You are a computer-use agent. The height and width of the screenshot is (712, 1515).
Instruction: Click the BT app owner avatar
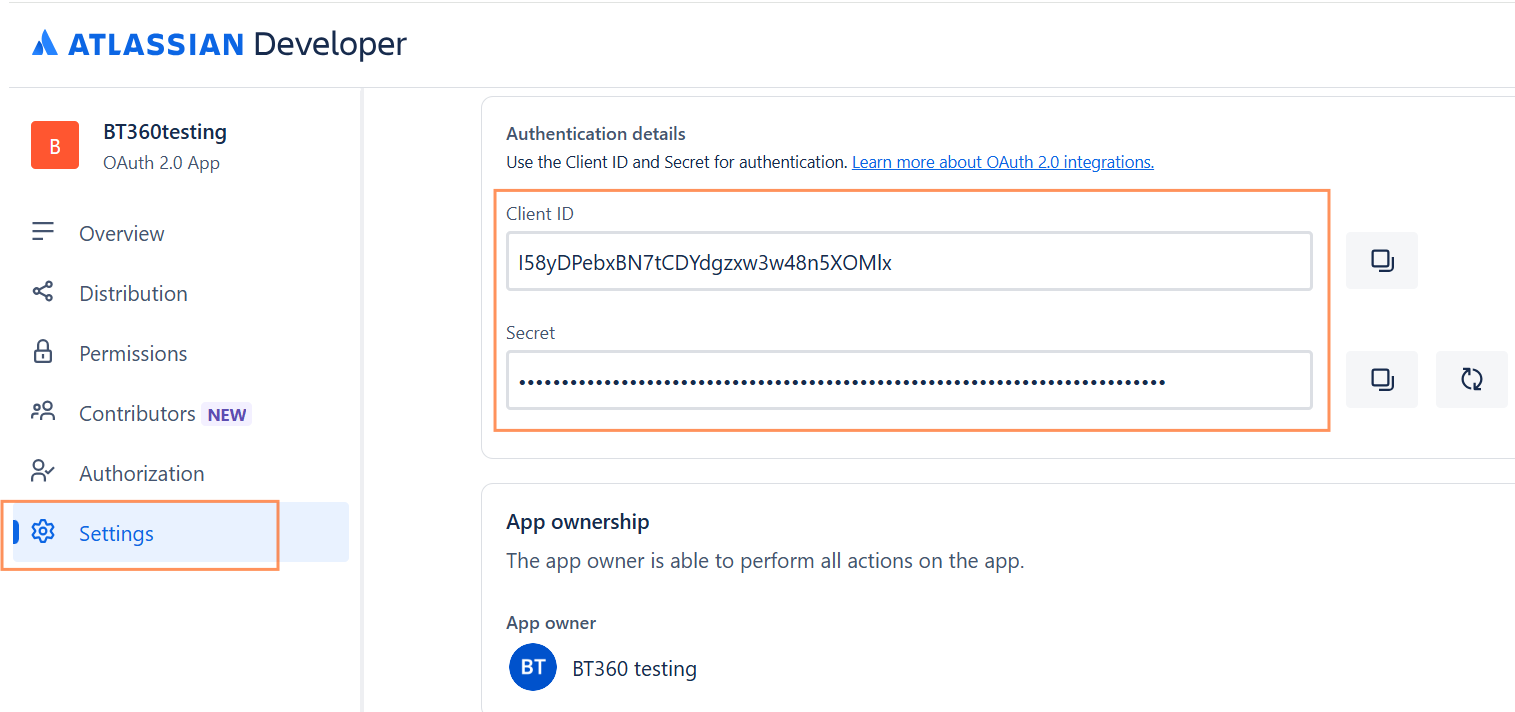[533, 667]
